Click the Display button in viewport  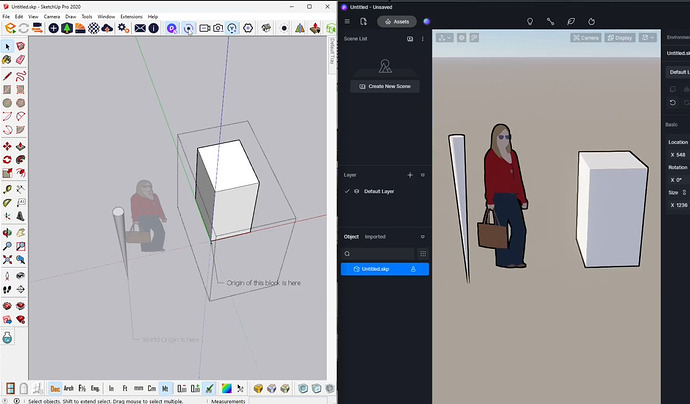pyautogui.click(x=620, y=38)
